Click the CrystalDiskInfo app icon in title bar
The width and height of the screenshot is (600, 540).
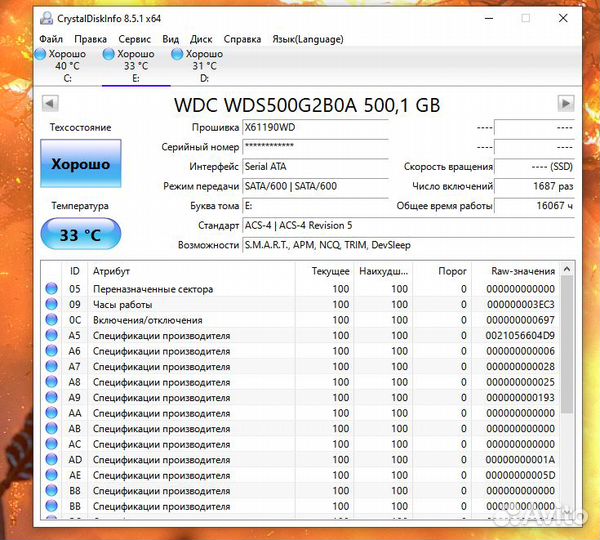click(47, 18)
